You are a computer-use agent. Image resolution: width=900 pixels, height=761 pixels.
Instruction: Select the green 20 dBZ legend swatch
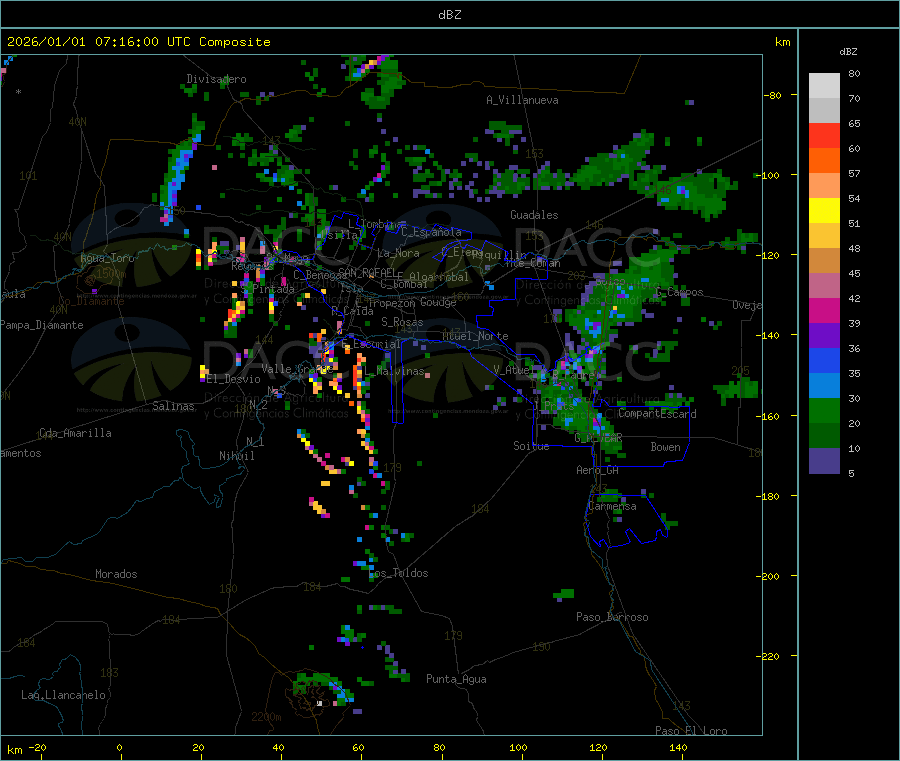tap(824, 410)
